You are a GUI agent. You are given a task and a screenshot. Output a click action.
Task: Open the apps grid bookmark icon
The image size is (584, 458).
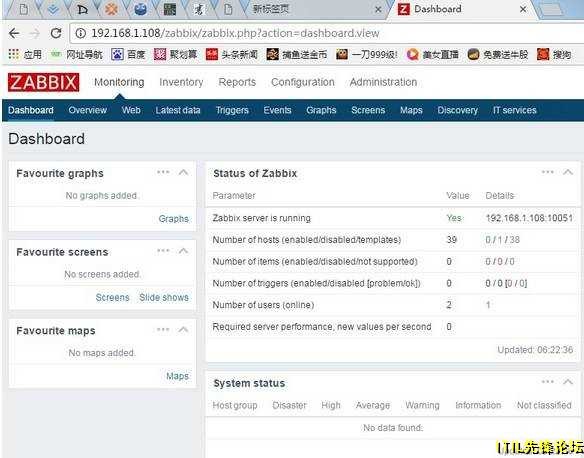13,54
